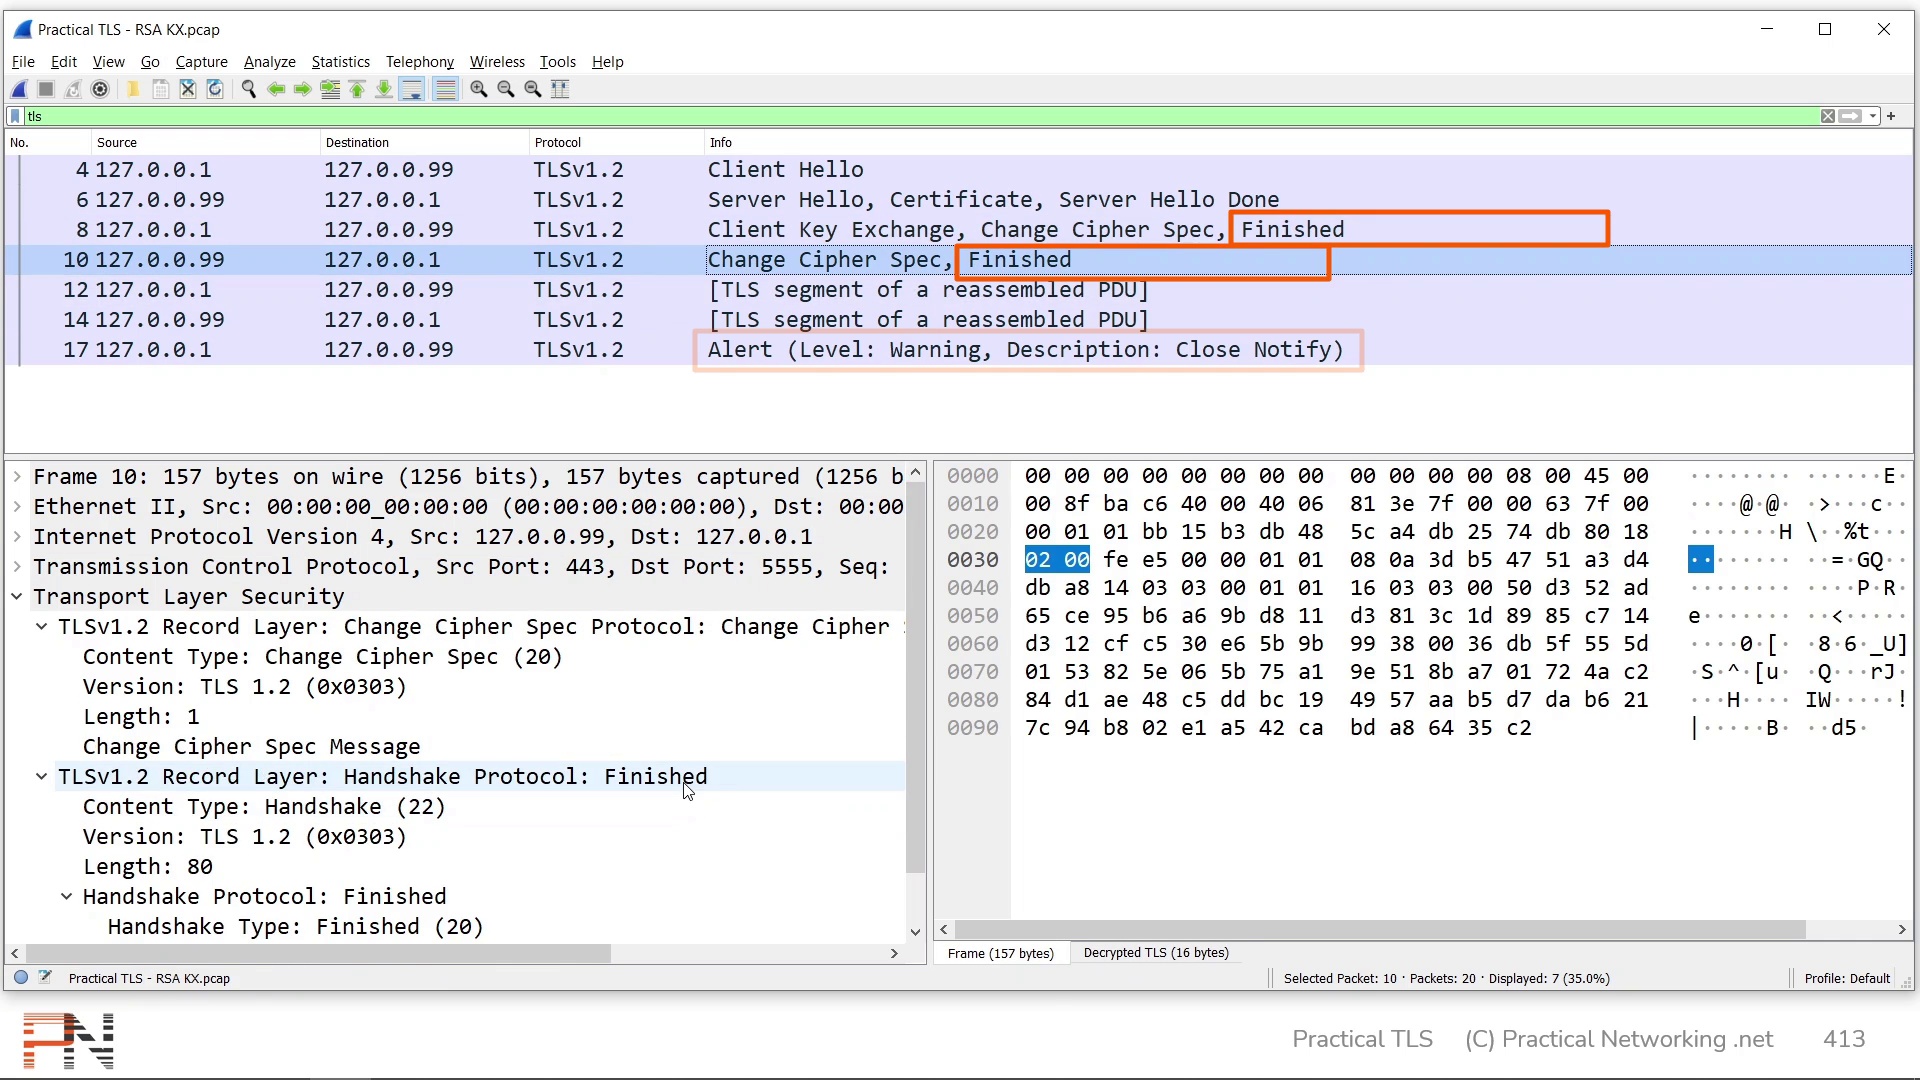
Task: Open the File menu
Action: point(23,62)
